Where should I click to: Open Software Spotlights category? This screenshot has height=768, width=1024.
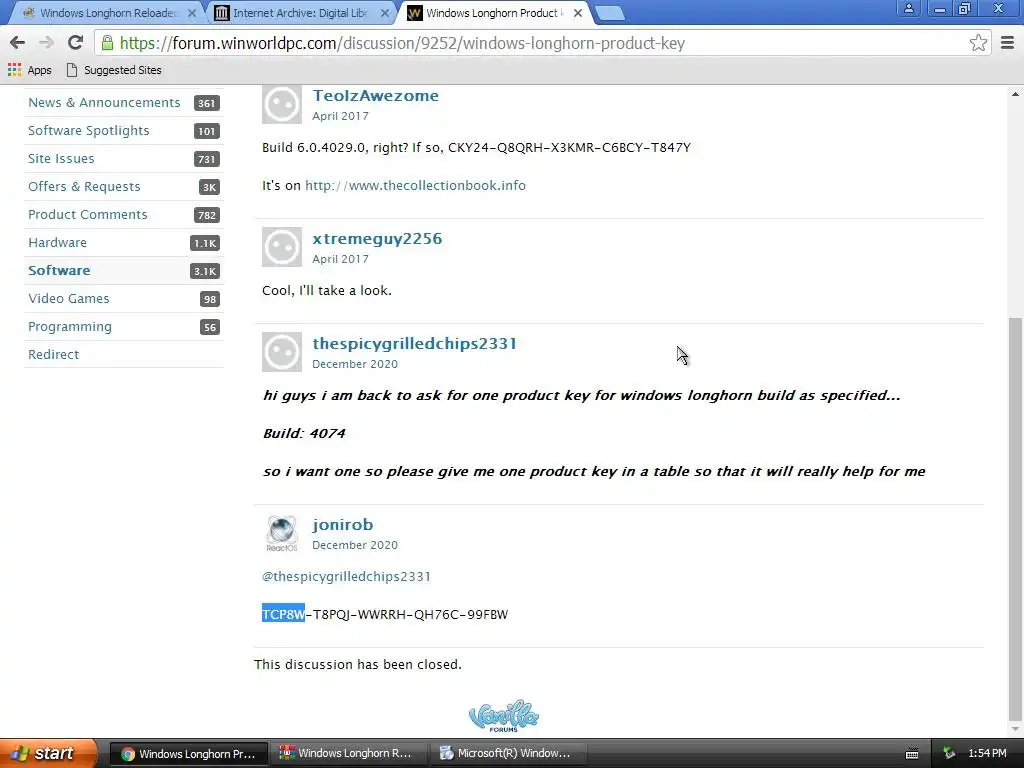pos(89,131)
